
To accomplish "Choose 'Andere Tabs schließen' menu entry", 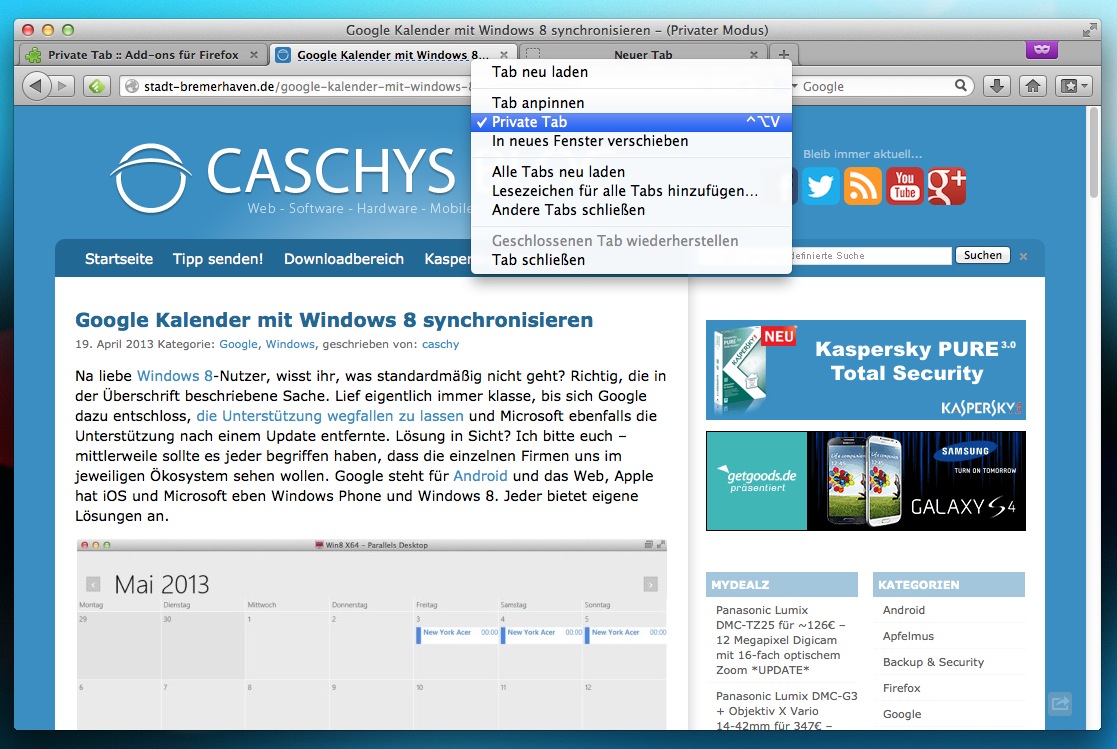I will point(568,210).
